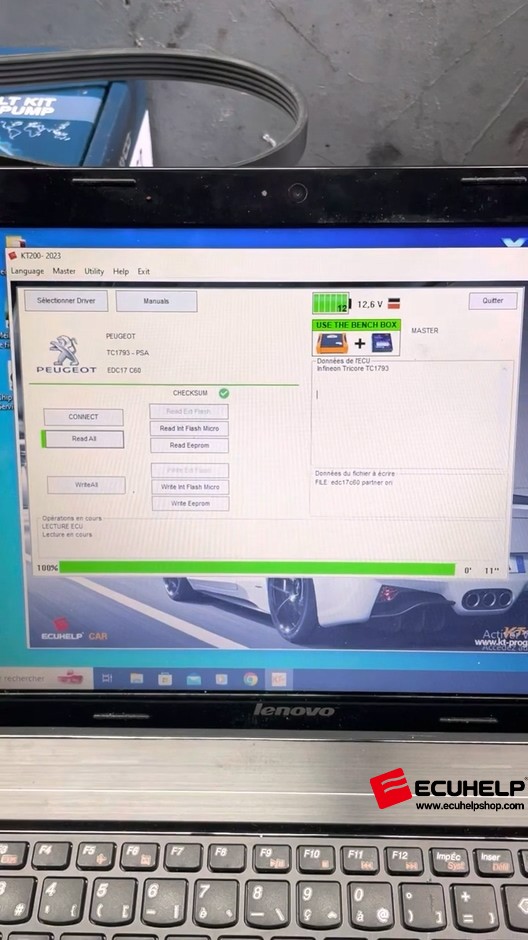Open the media app icon before Chrome
The height and width of the screenshot is (940, 528).
[x=222, y=679]
